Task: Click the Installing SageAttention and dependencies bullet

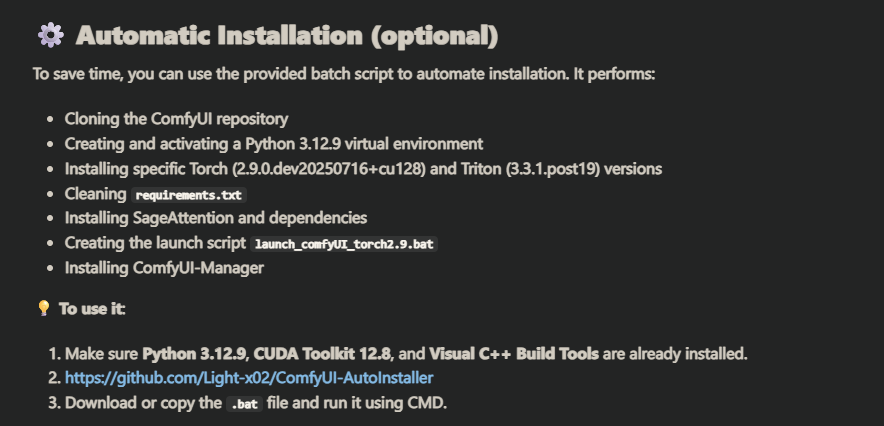Action: tap(215, 218)
